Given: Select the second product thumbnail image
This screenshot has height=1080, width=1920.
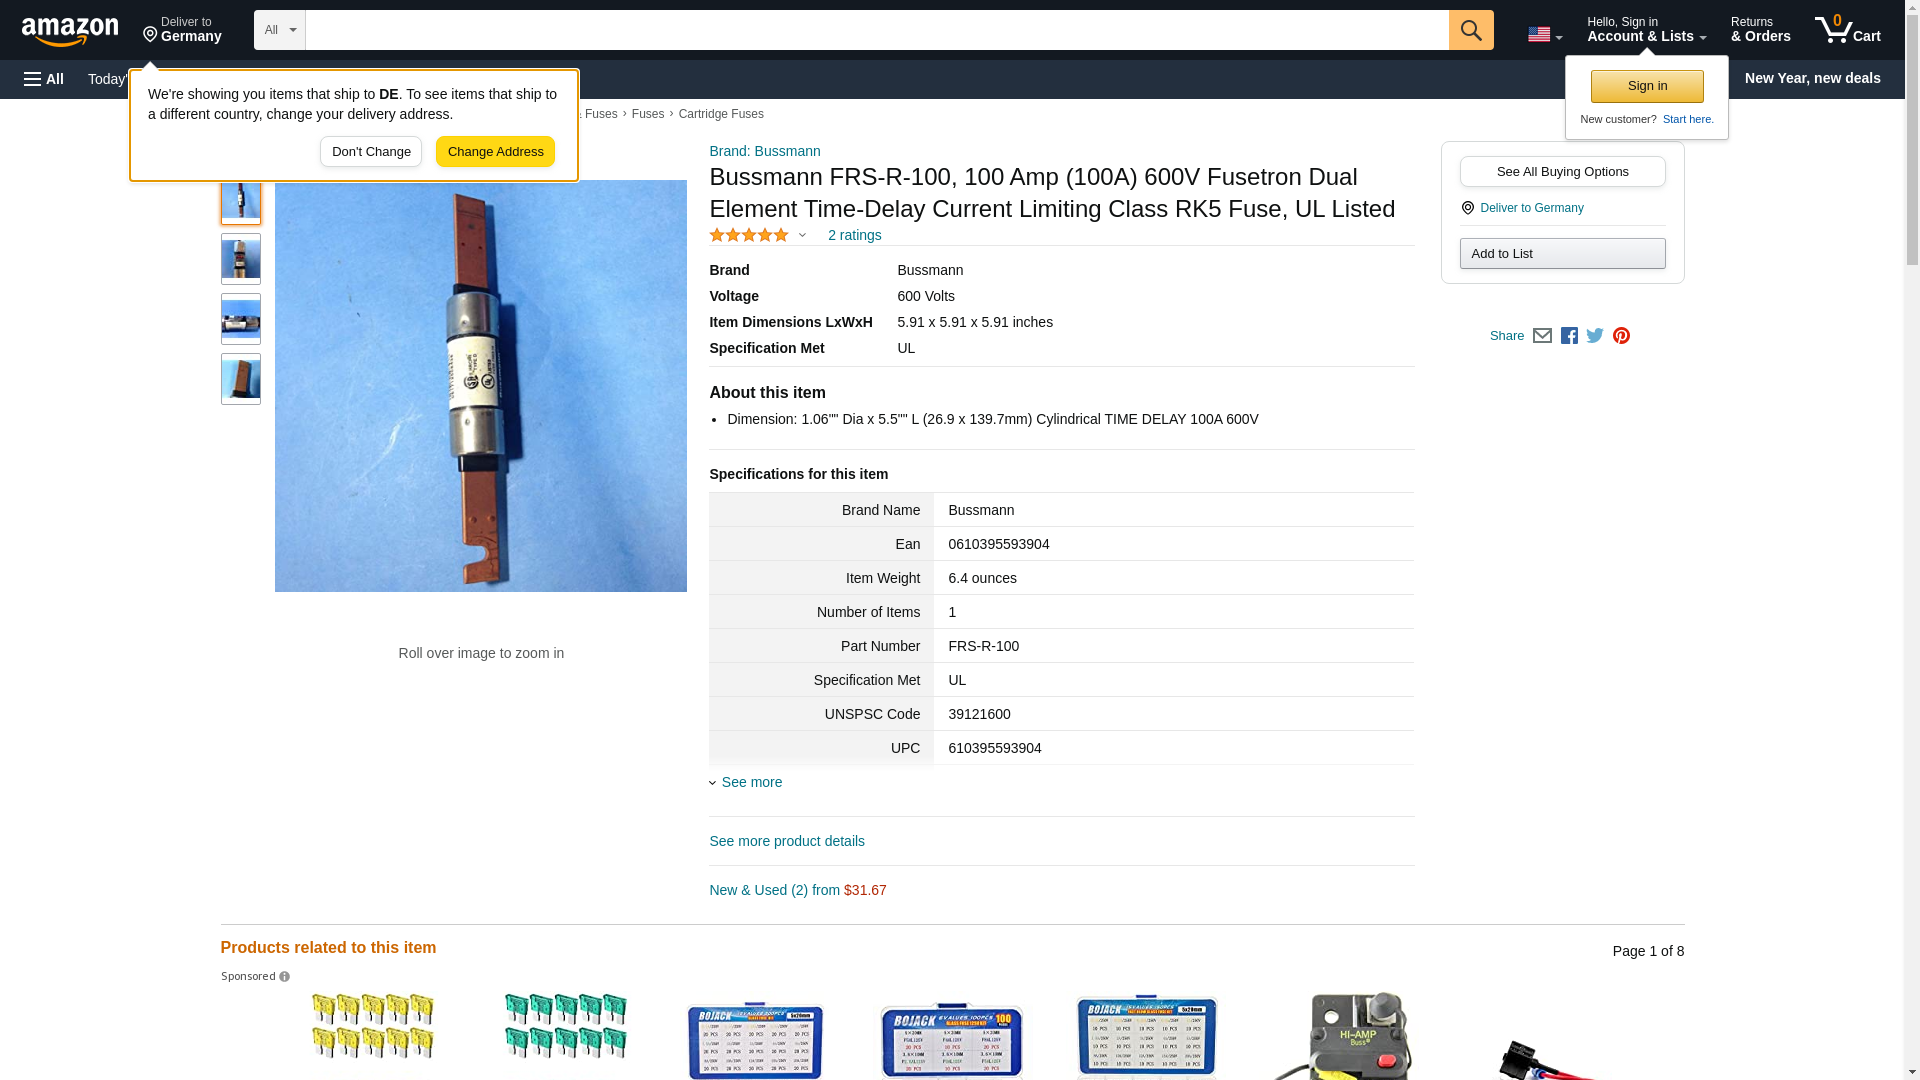Looking at the screenshot, I should (x=241, y=259).
